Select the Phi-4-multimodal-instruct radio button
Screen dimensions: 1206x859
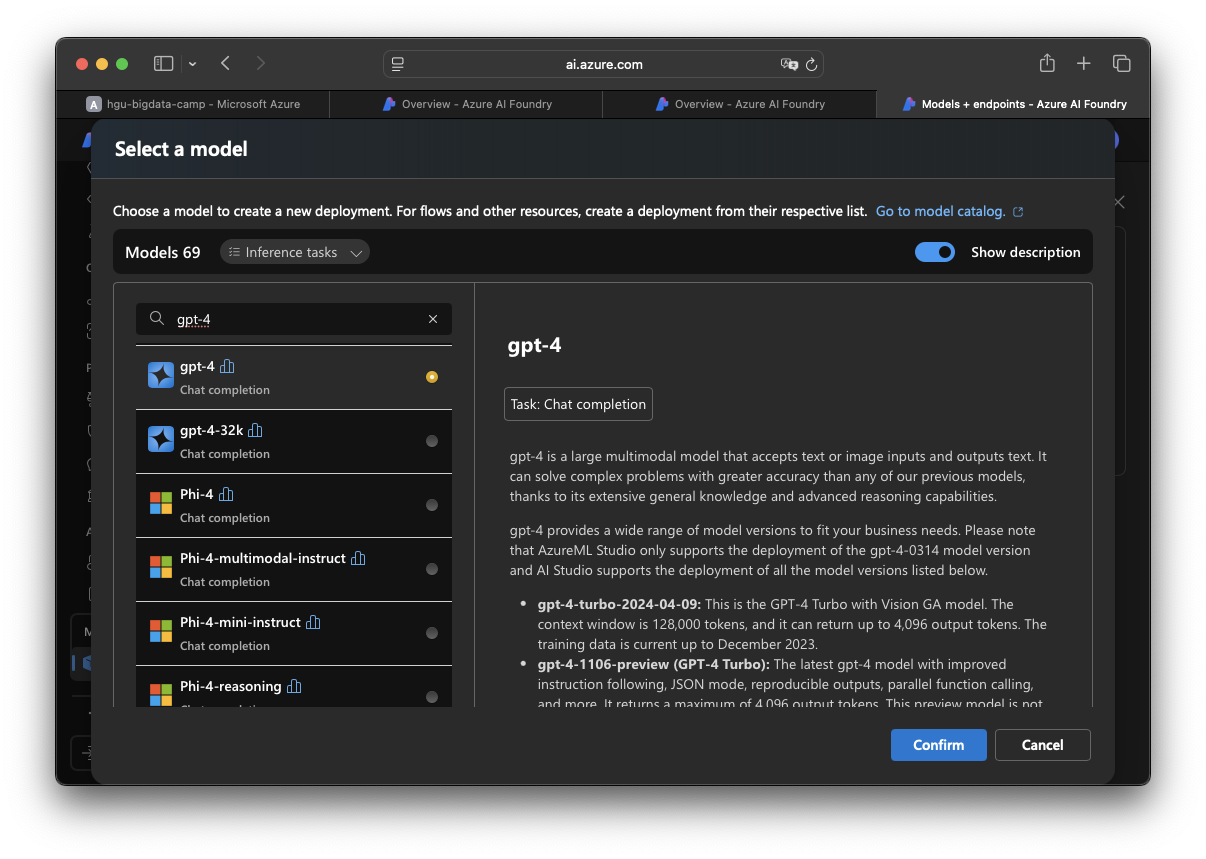pyautogui.click(x=432, y=569)
